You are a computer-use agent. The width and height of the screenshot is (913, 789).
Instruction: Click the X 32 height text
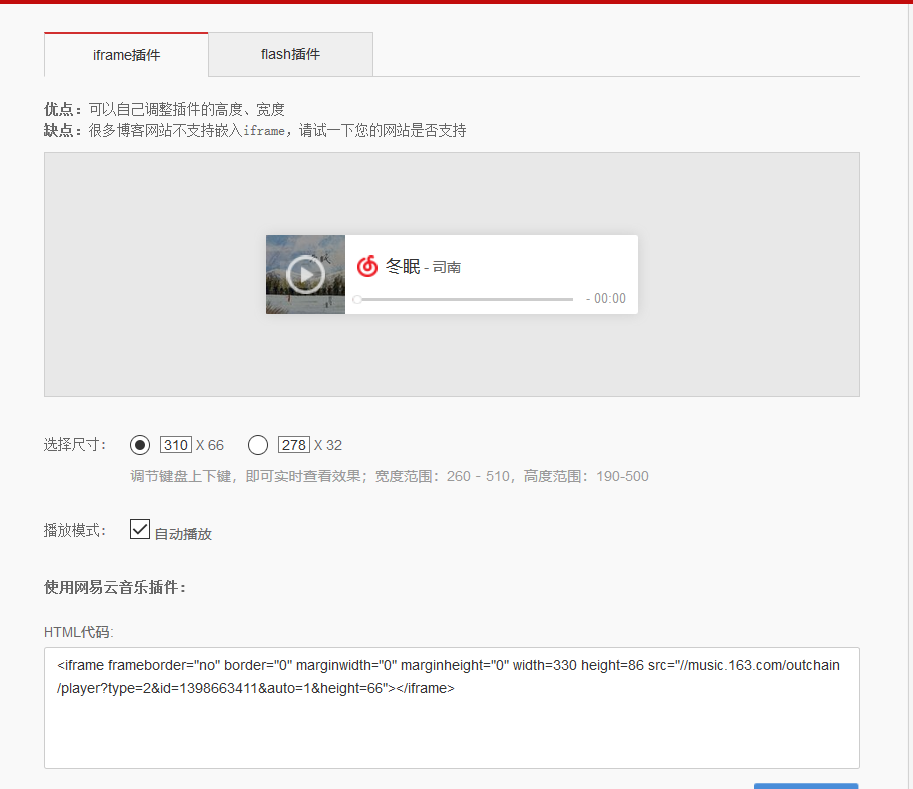[328, 445]
